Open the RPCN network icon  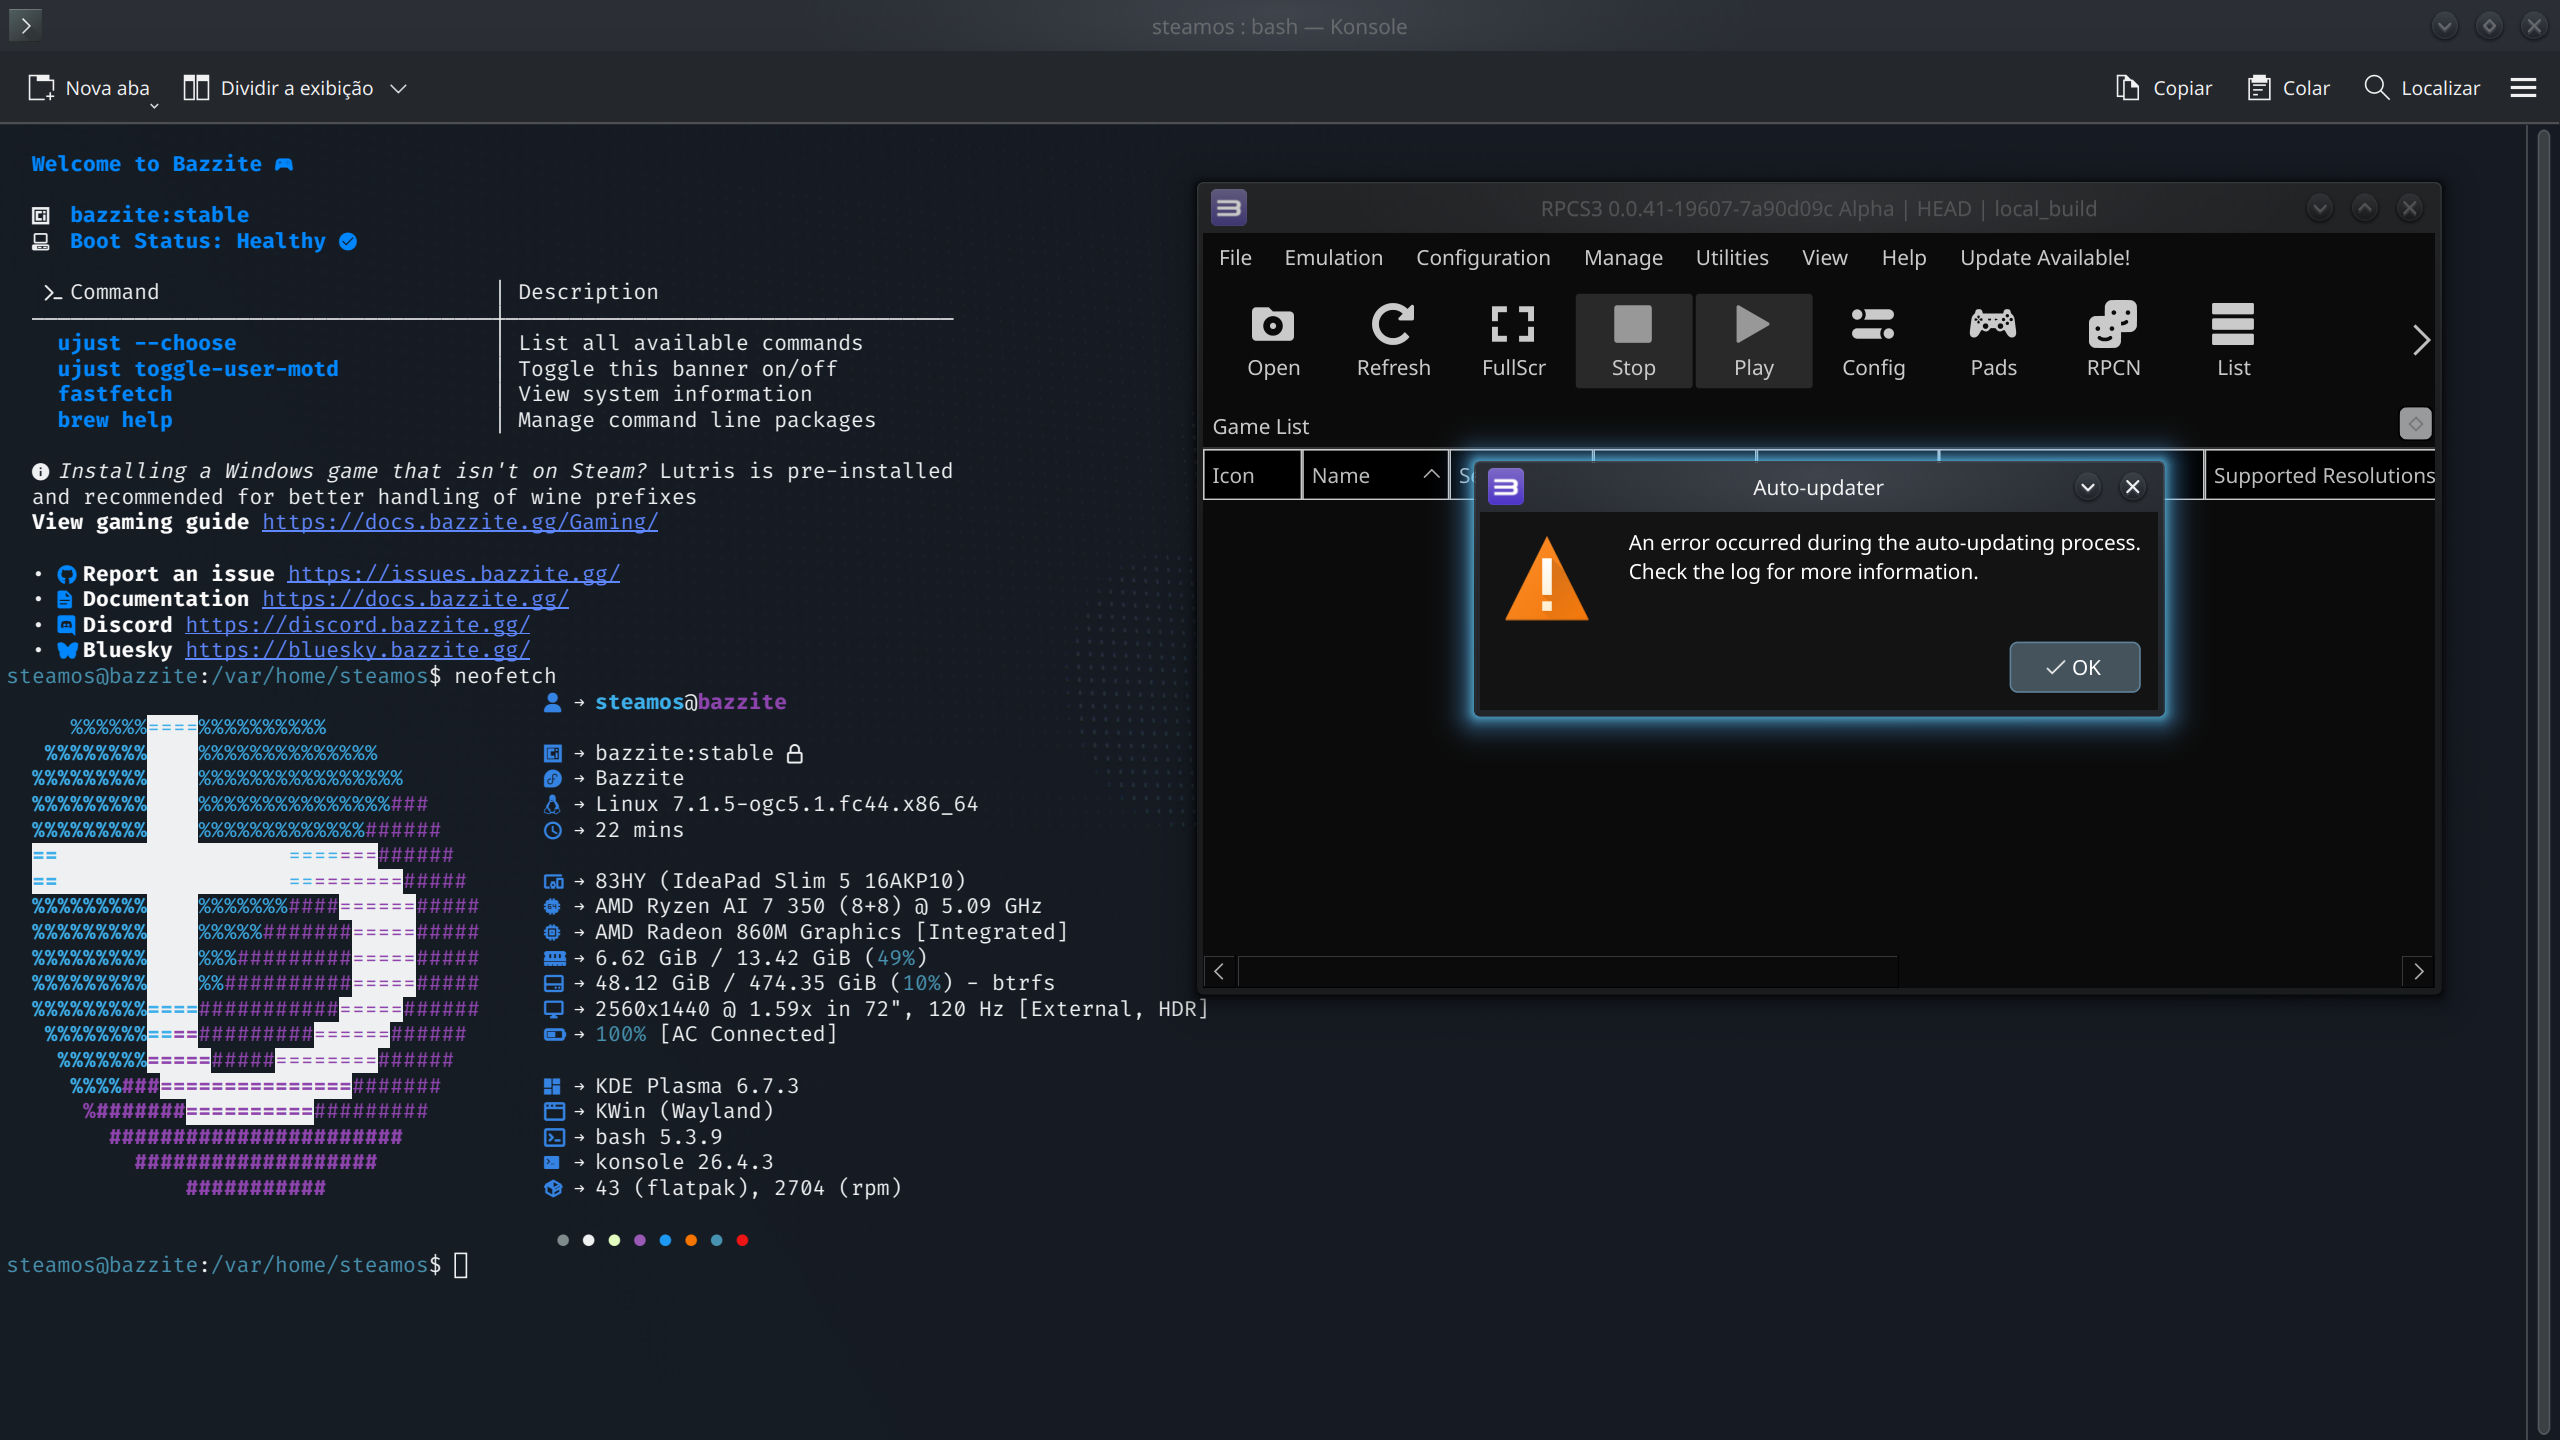[x=2113, y=341]
